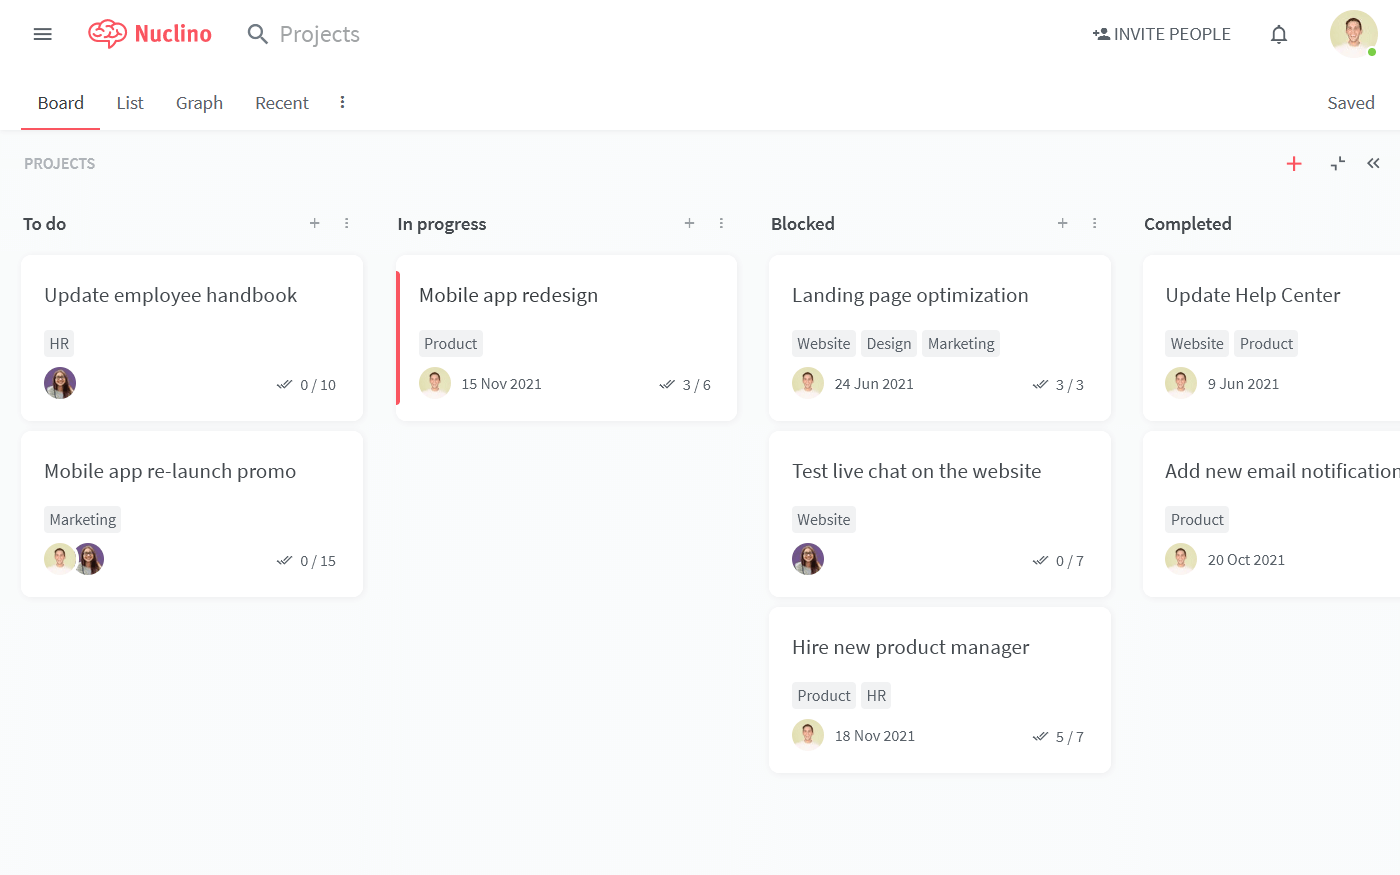Open Update employee handbook card
1400x875 pixels.
point(192,338)
